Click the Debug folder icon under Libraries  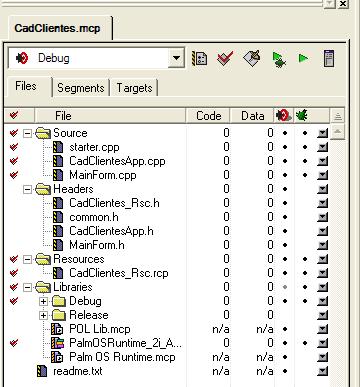(59, 301)
